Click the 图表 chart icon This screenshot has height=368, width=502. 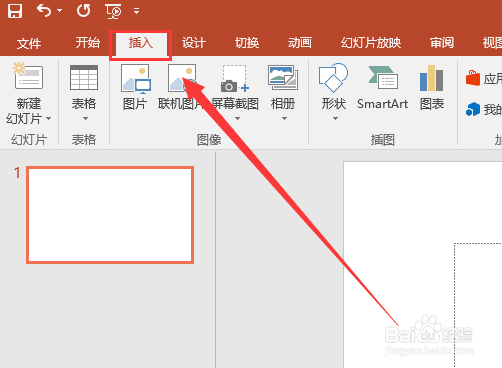[431, 78]
